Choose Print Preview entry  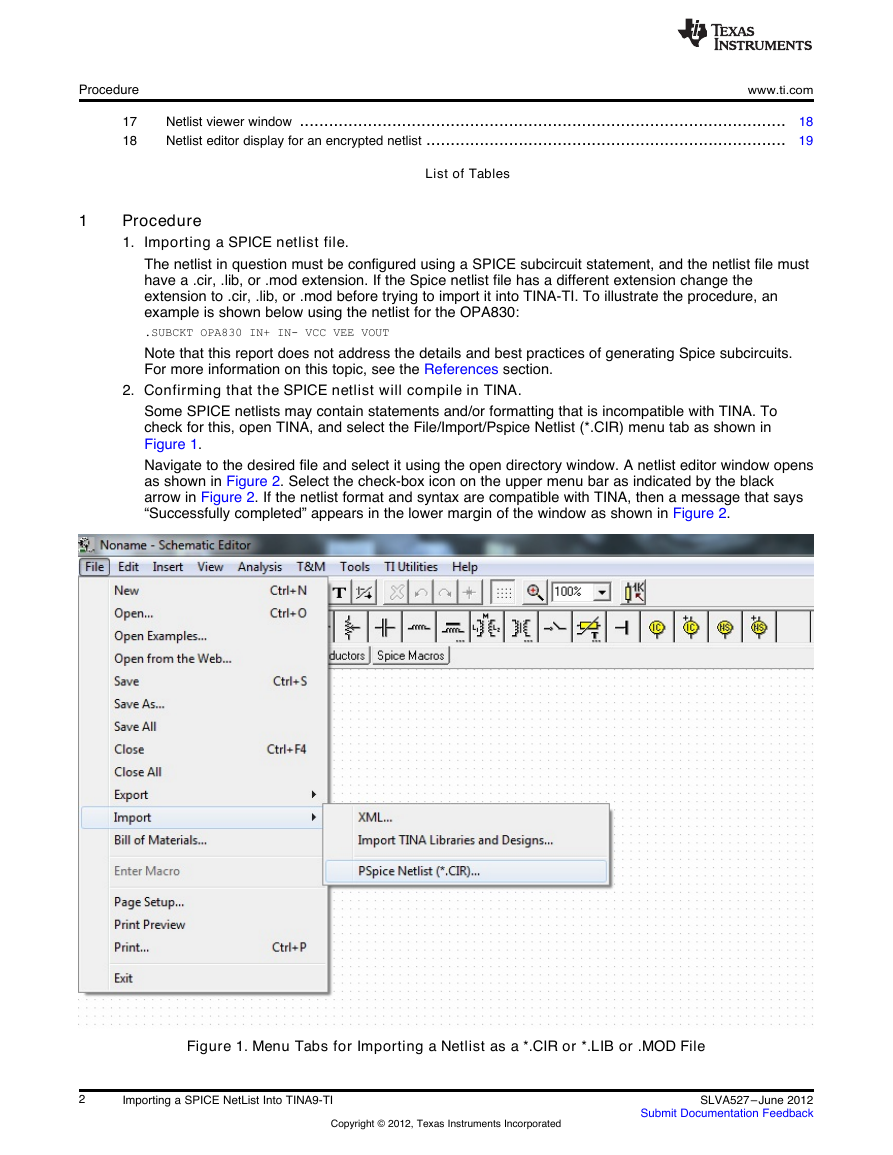click(203, 925)
